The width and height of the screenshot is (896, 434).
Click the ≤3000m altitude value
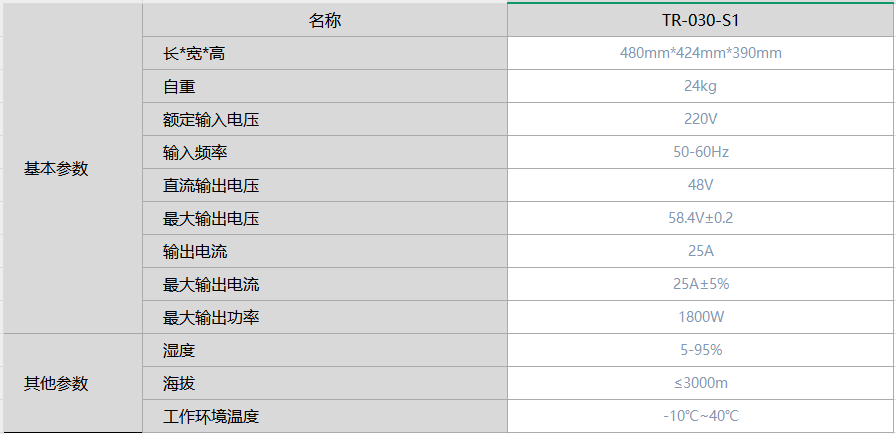point(700,383)
